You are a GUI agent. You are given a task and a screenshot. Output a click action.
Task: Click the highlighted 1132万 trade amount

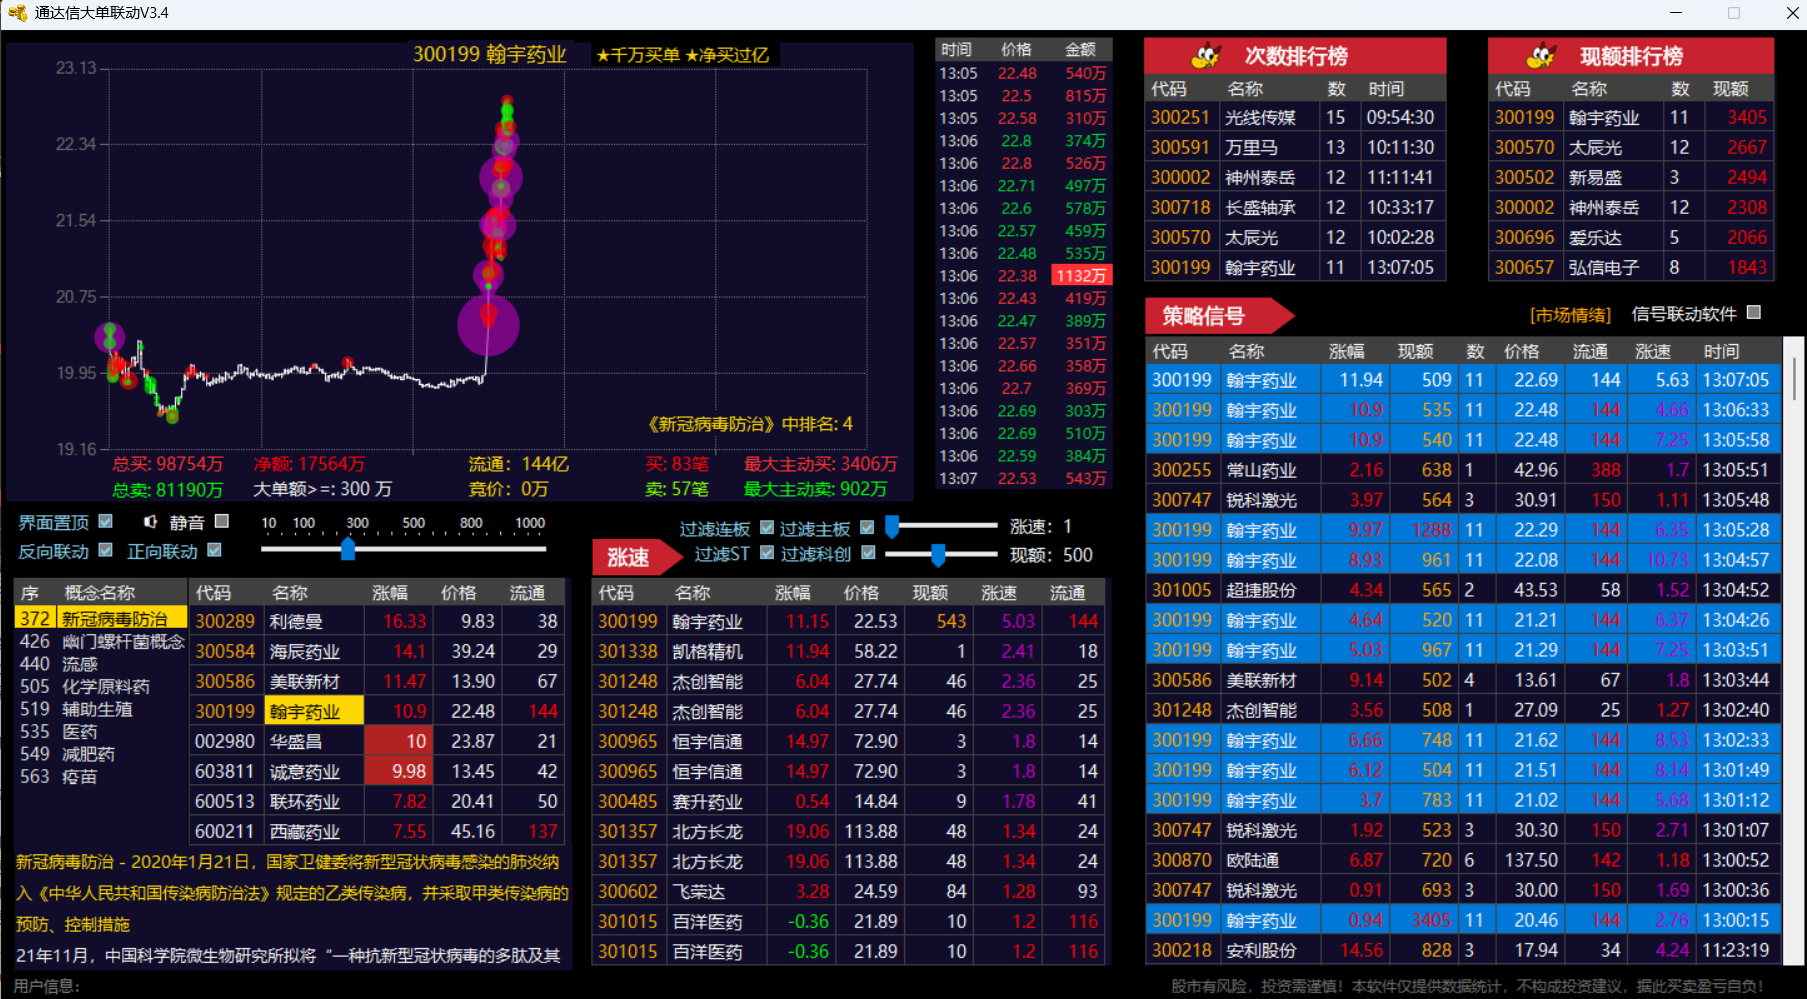click(1081, 276)
